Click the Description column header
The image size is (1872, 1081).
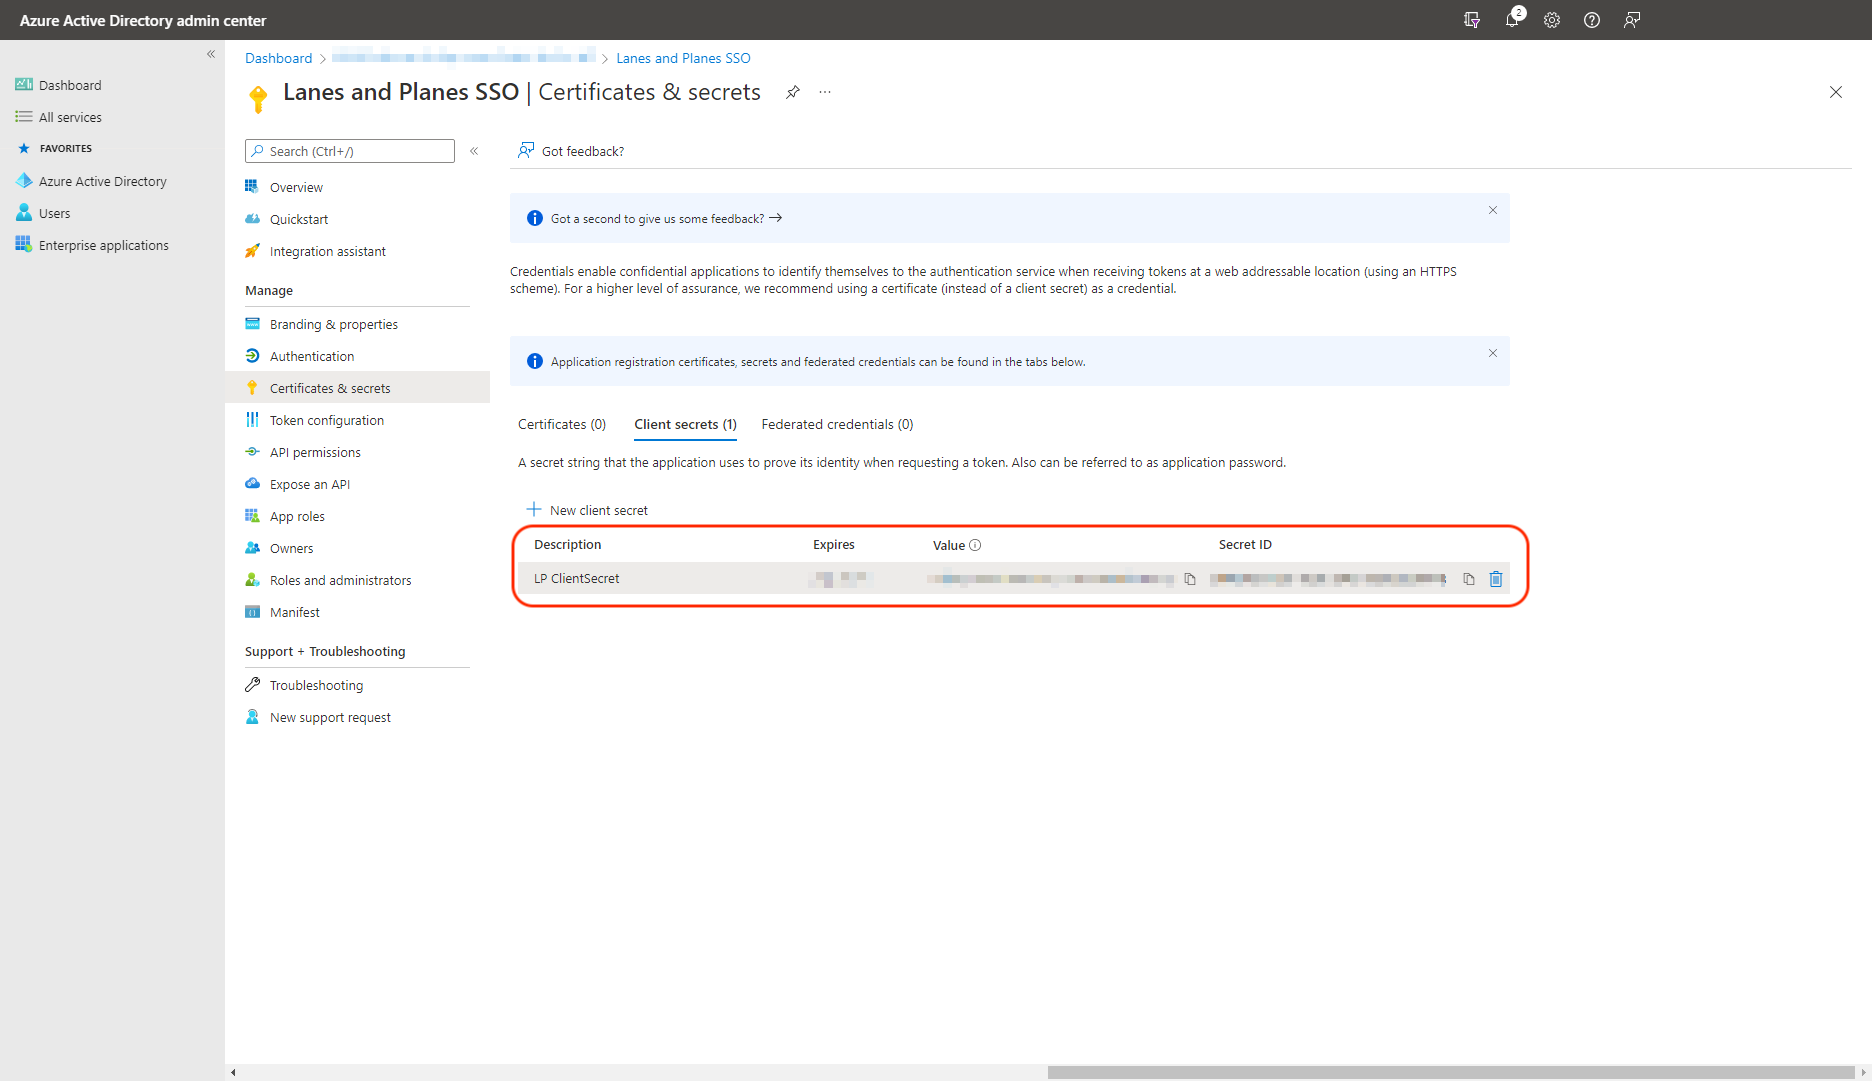point(568,545)
